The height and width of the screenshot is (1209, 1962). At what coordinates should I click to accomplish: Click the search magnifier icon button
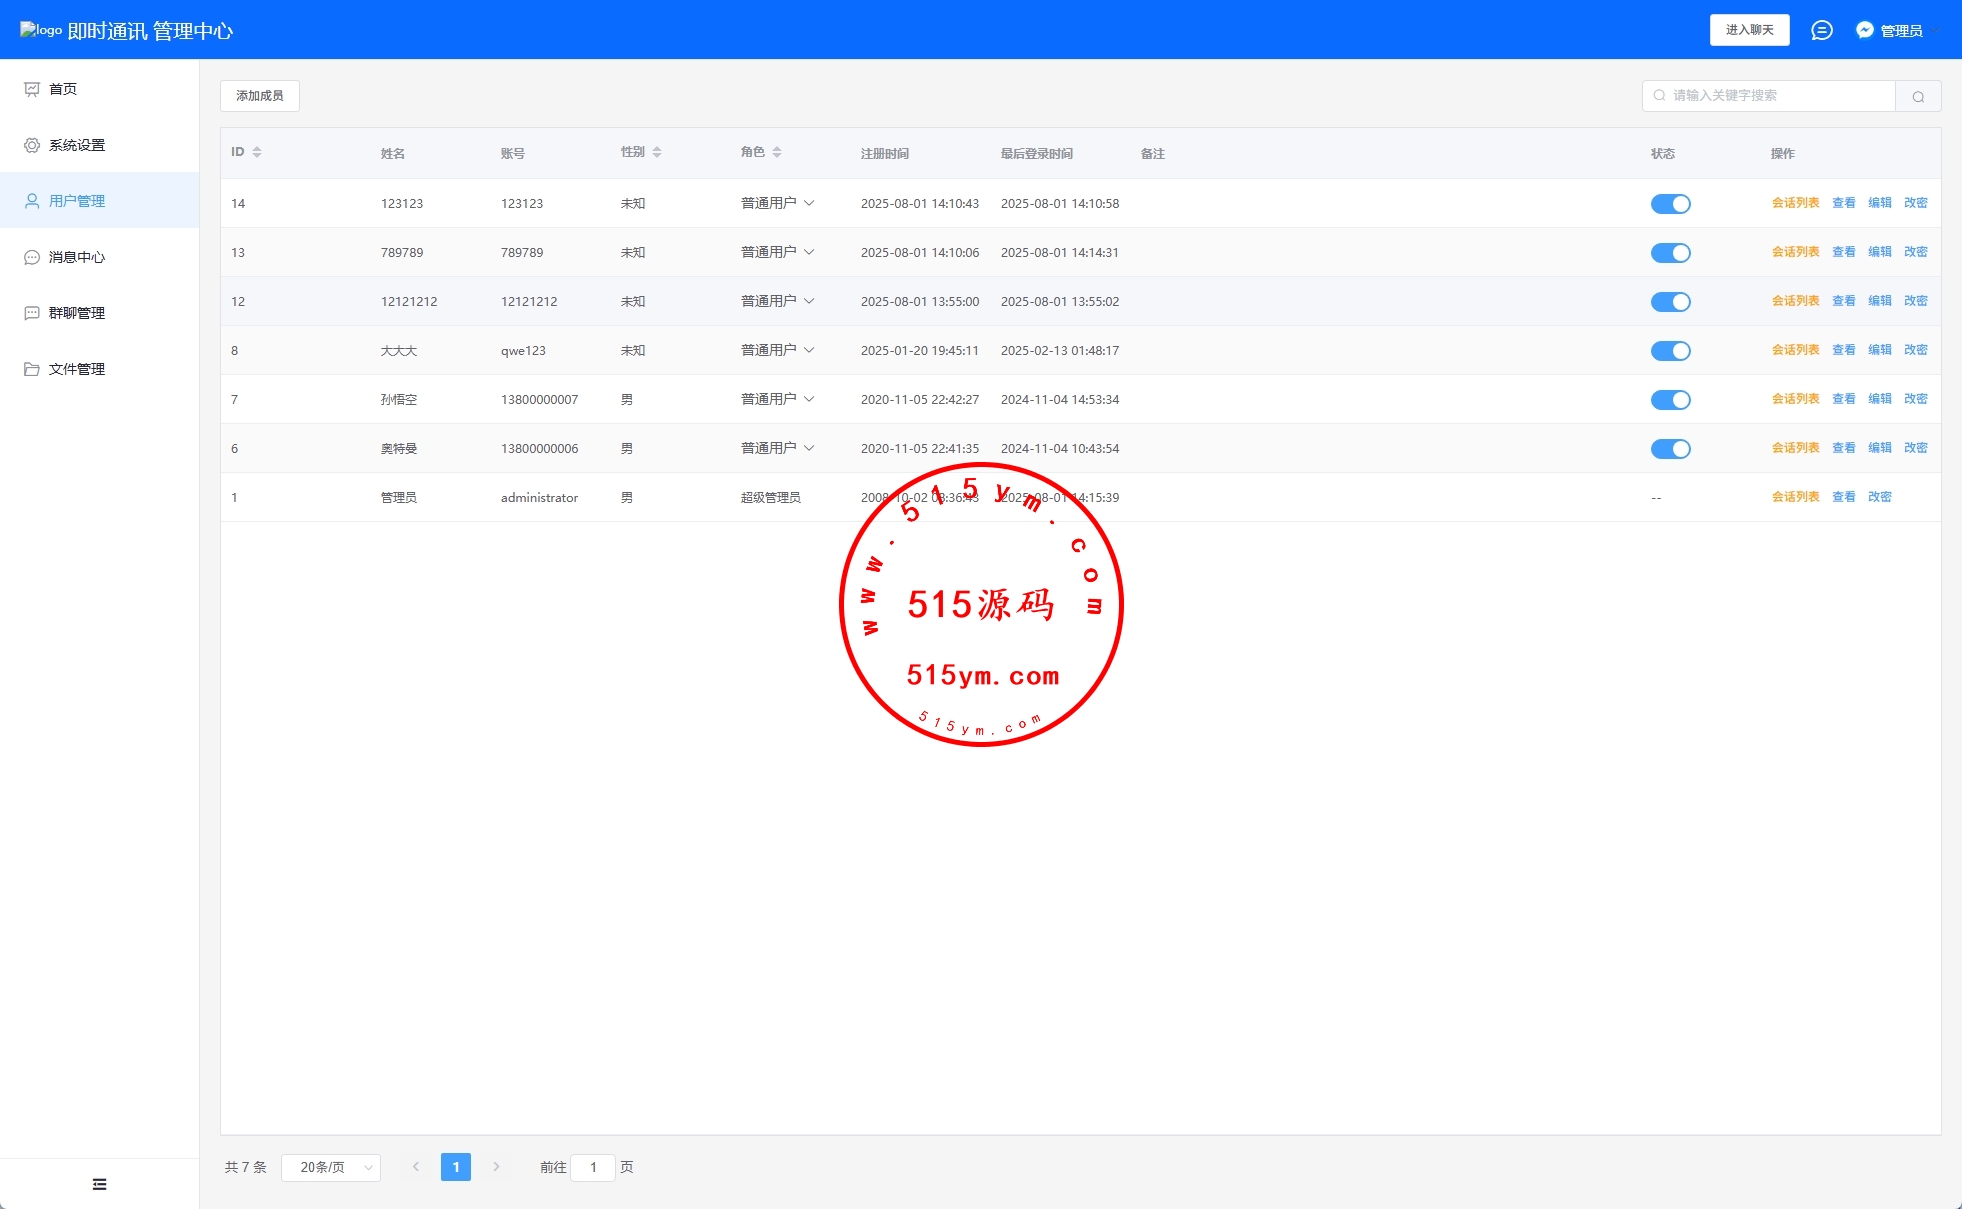tap(1918, 96)
